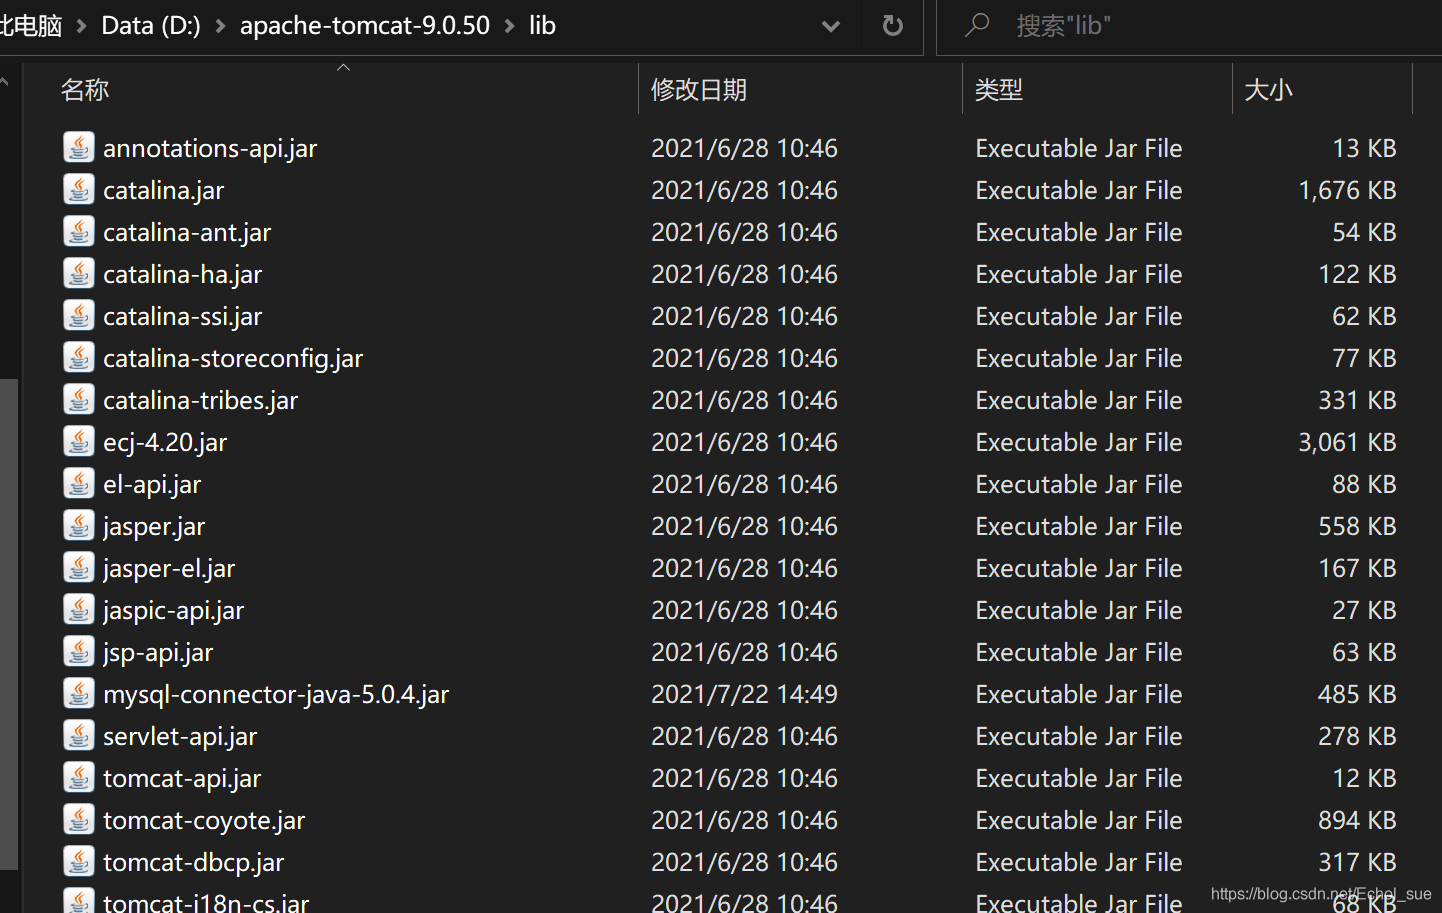1442x913 pixels.
Task: Click the left pane vertical scrollbar thumb
Action: pos(9,624)
